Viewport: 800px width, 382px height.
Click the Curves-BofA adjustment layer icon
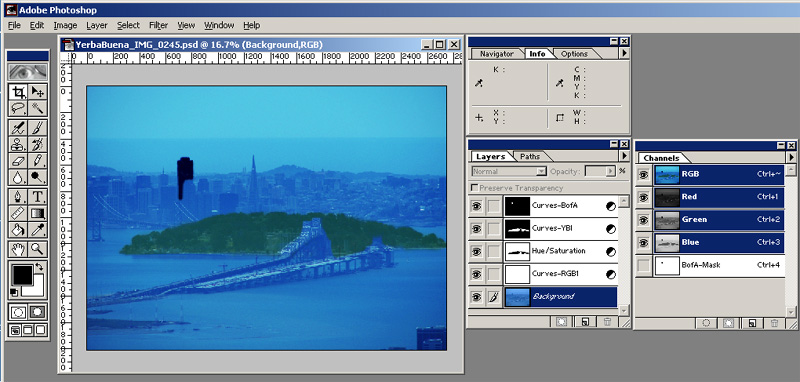tap(611, 206)
